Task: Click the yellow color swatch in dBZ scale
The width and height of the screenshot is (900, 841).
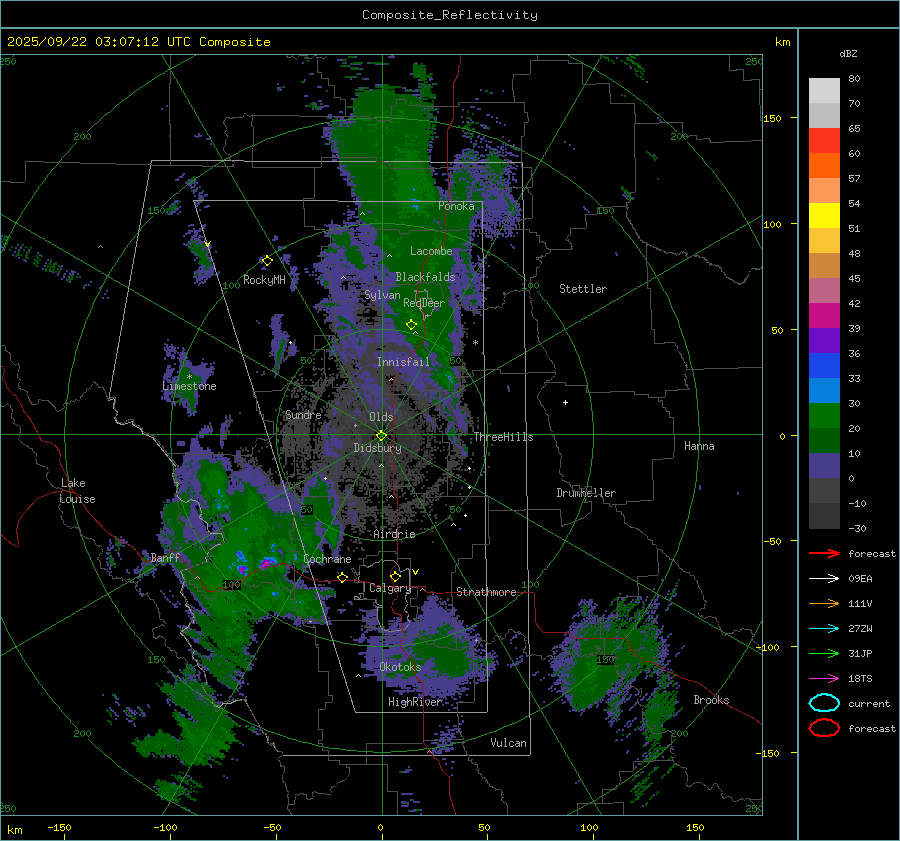Action: pyautogui.click(x=824, y=215)
